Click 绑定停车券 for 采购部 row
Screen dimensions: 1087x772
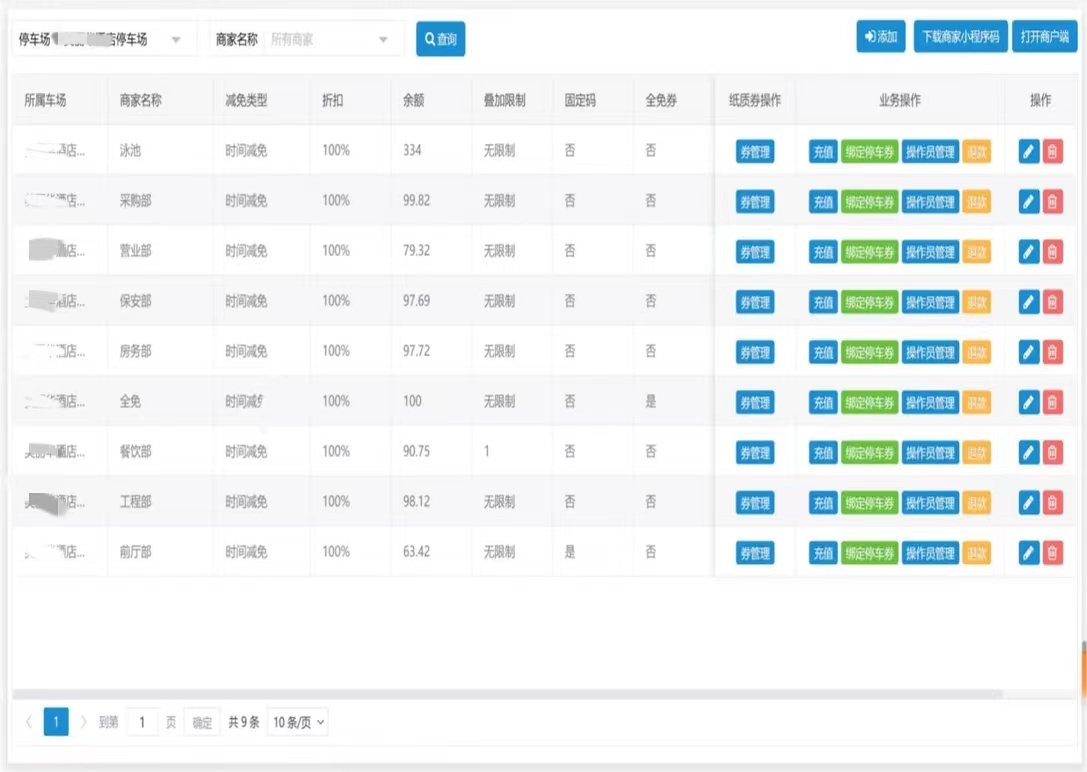[x=869, y=201]
